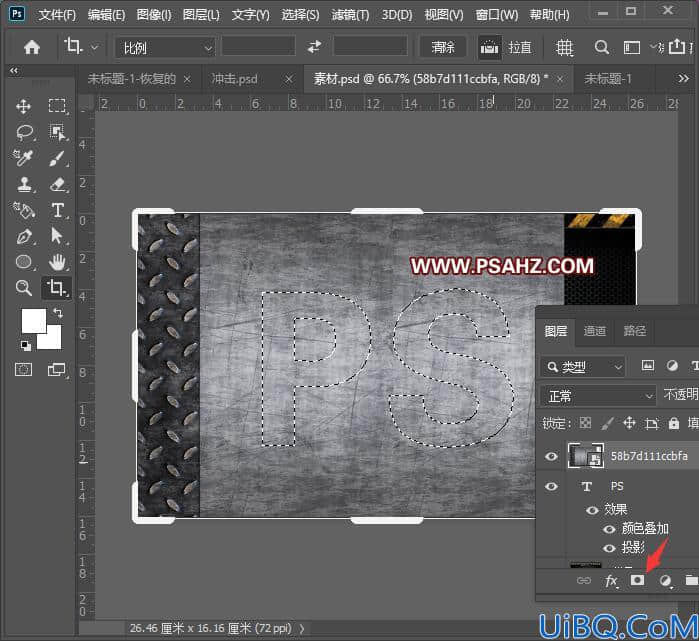Open crop overlay grid options

pyautogui.click(x=564, y=47)
